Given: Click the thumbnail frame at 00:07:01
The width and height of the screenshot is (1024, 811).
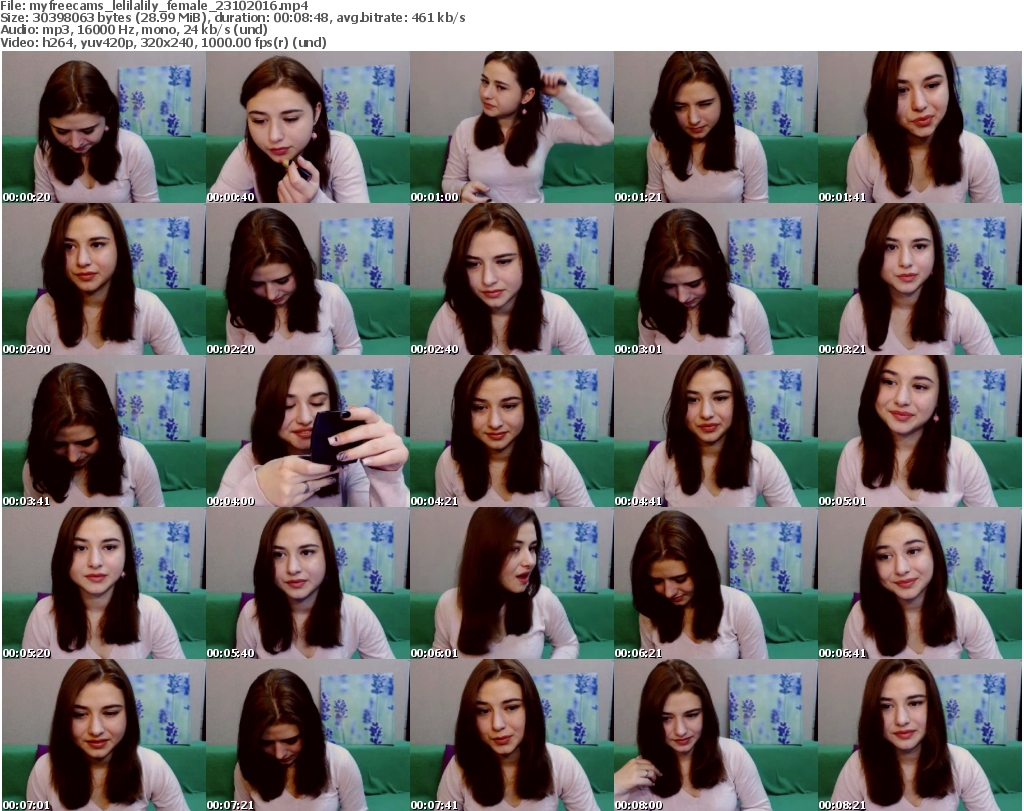Looking at the screenshot, I should (104, 735).
